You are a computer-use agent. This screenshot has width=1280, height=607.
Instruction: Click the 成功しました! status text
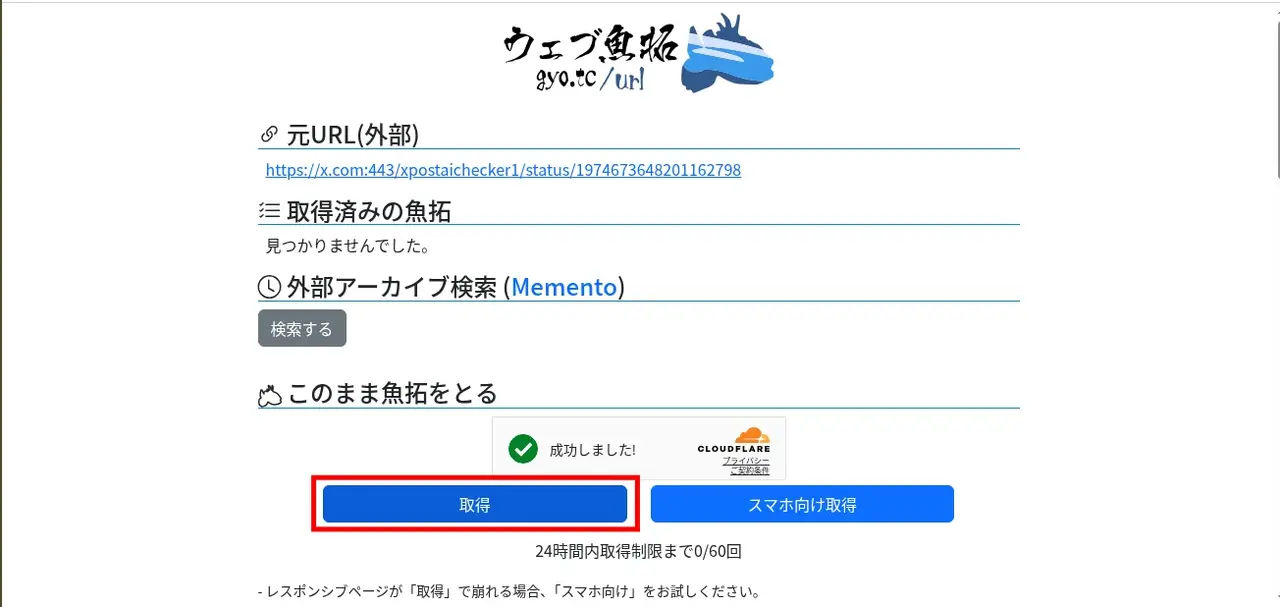[592, 450]
